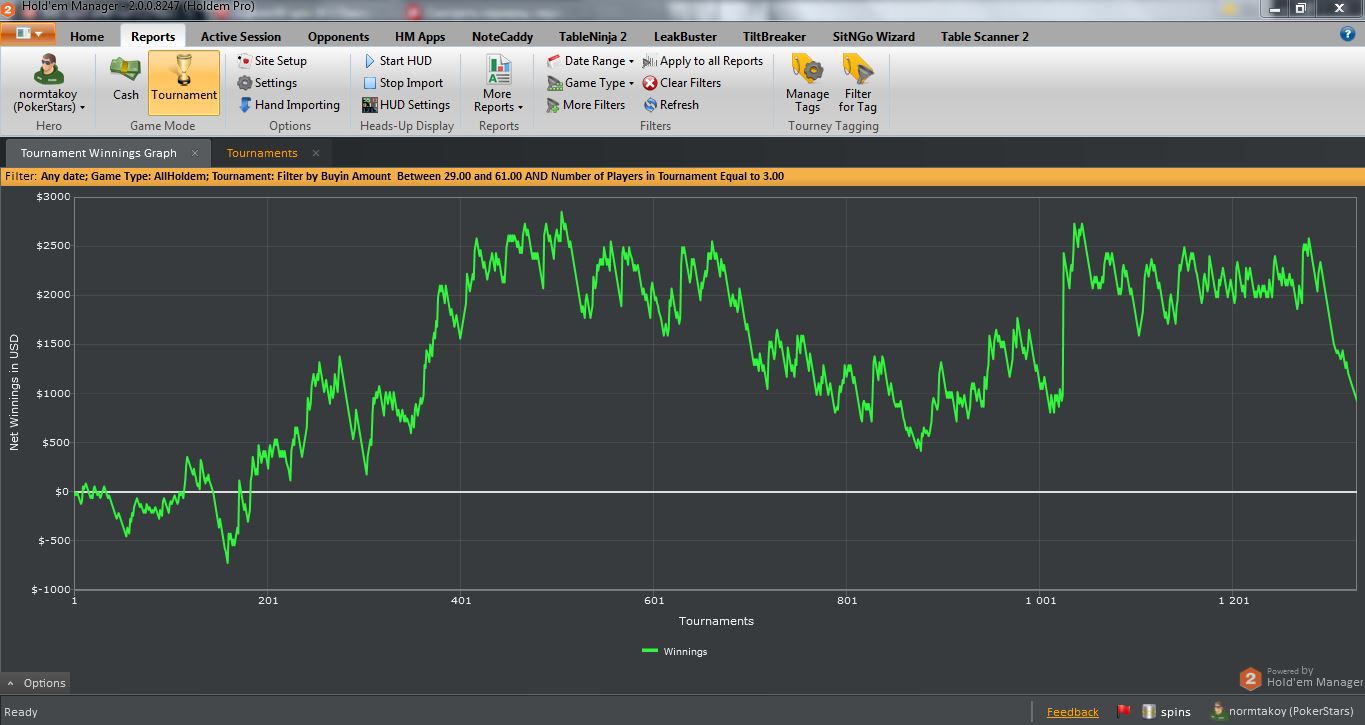The width and height of the screenshot is (1365, 725).
Task: Click the spins status bar entry
Action: coord(1167,712)
